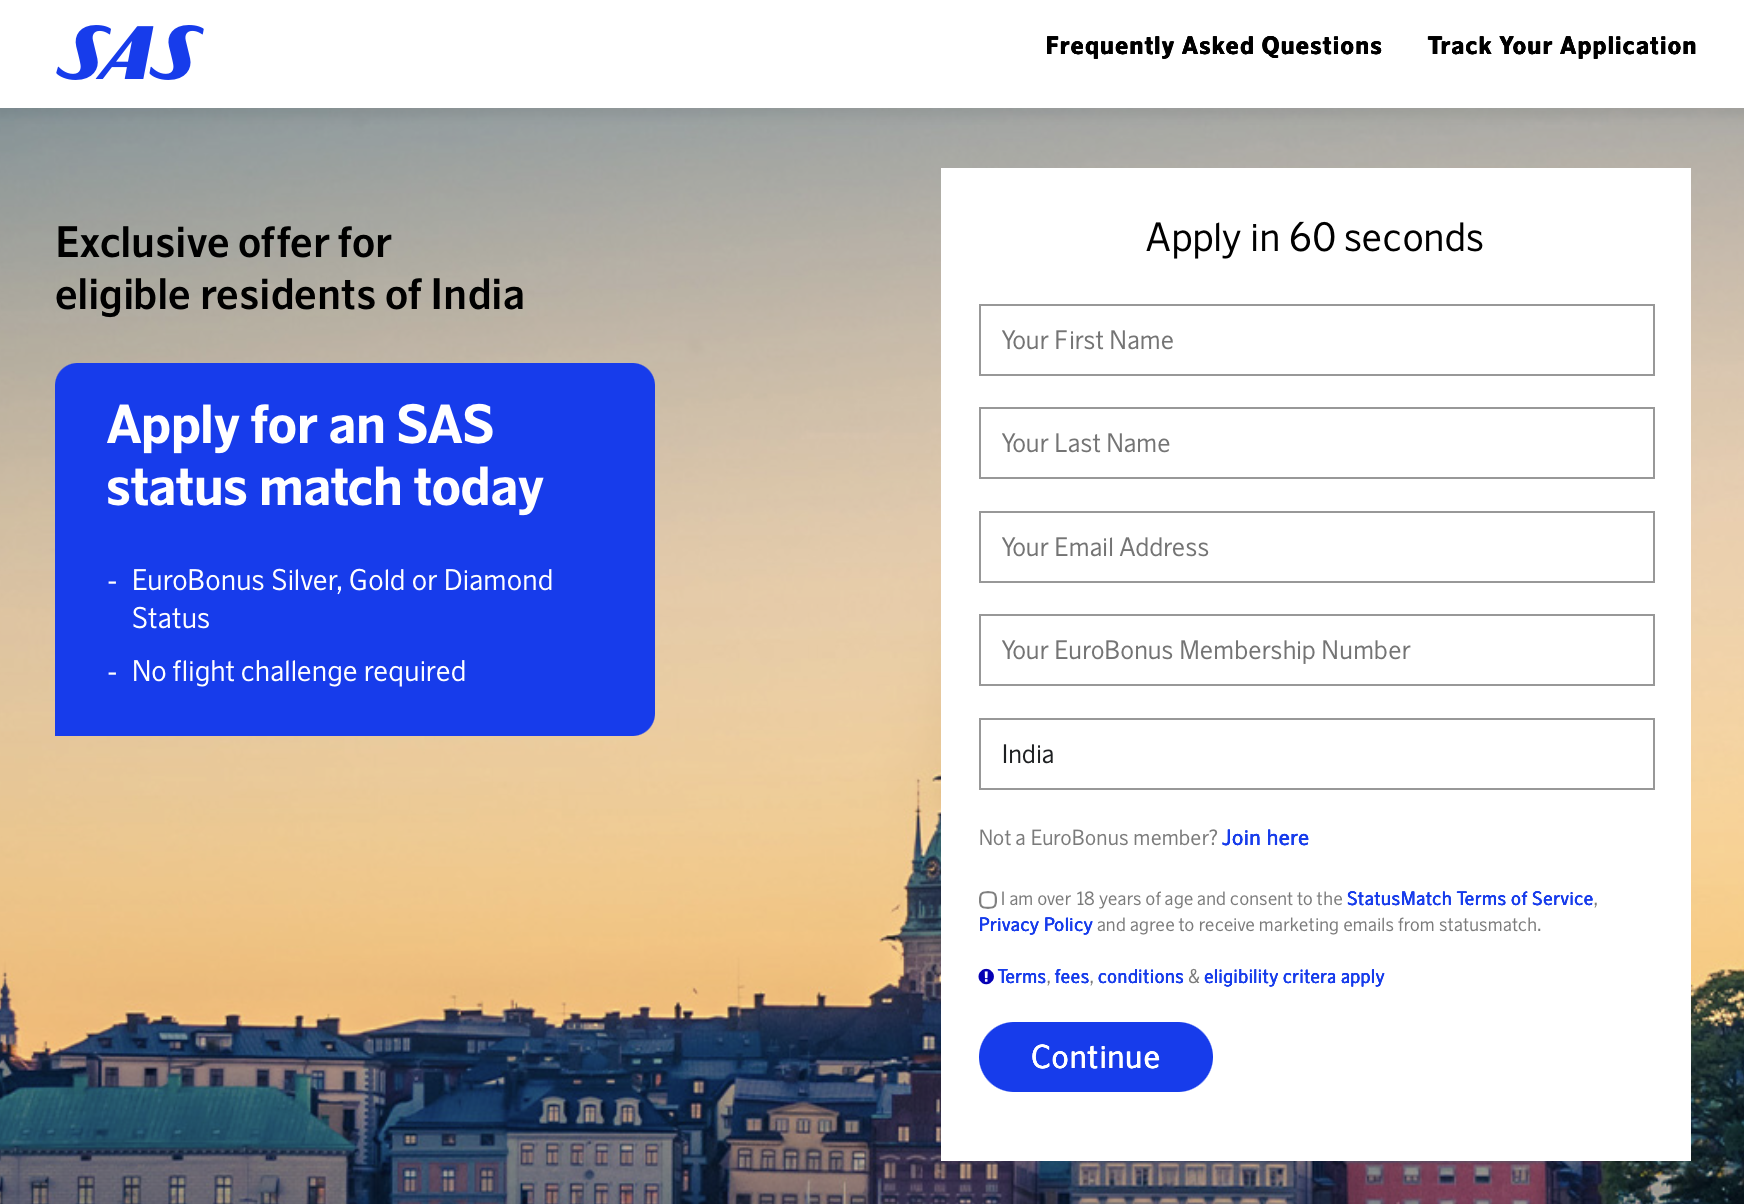
Task: Open eligibility critera apply link
Action: click(x=1293, y=977)
